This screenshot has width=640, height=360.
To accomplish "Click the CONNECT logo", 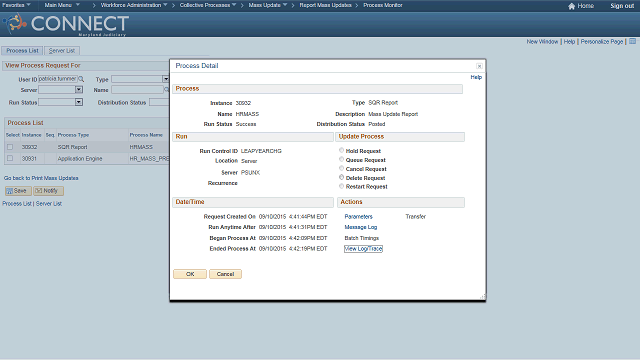I will (66, 24).
